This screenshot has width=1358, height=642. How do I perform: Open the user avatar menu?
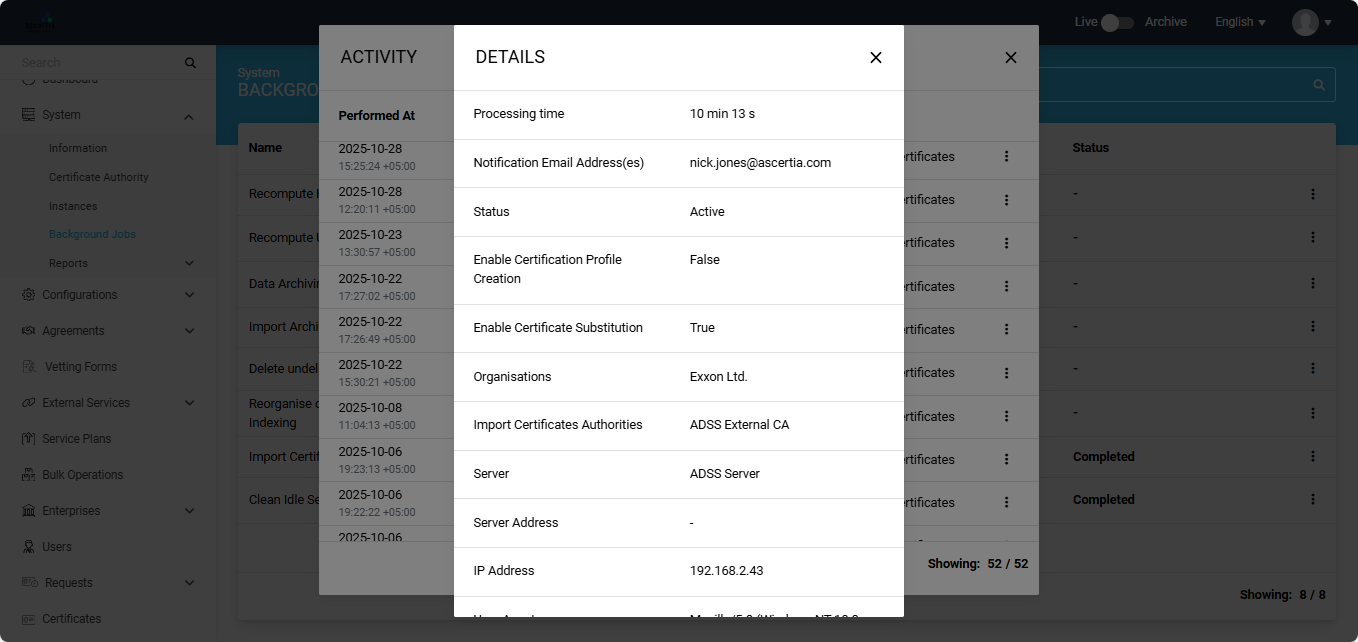coord(1311,22)
